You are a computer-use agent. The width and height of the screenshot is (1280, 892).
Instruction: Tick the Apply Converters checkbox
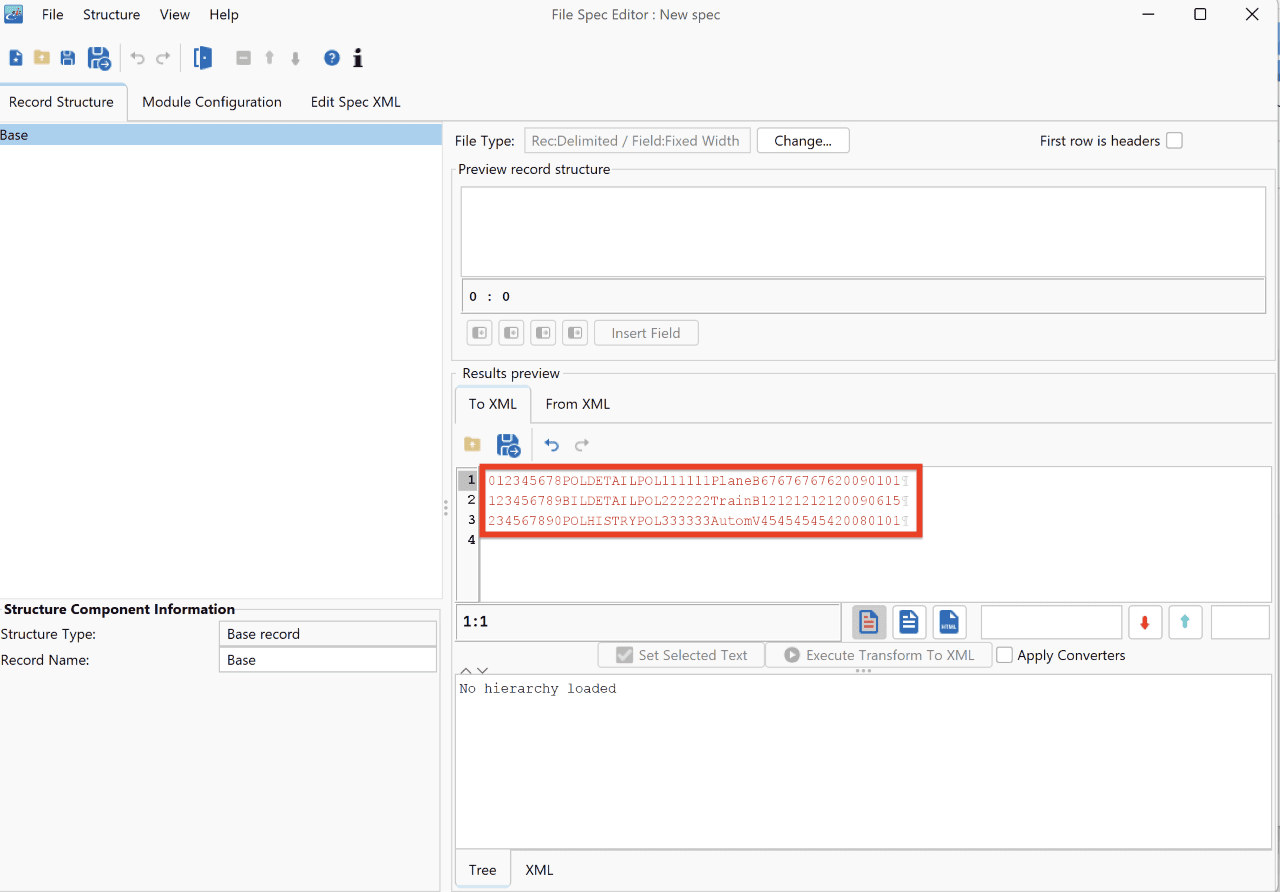pos(1005,655)
